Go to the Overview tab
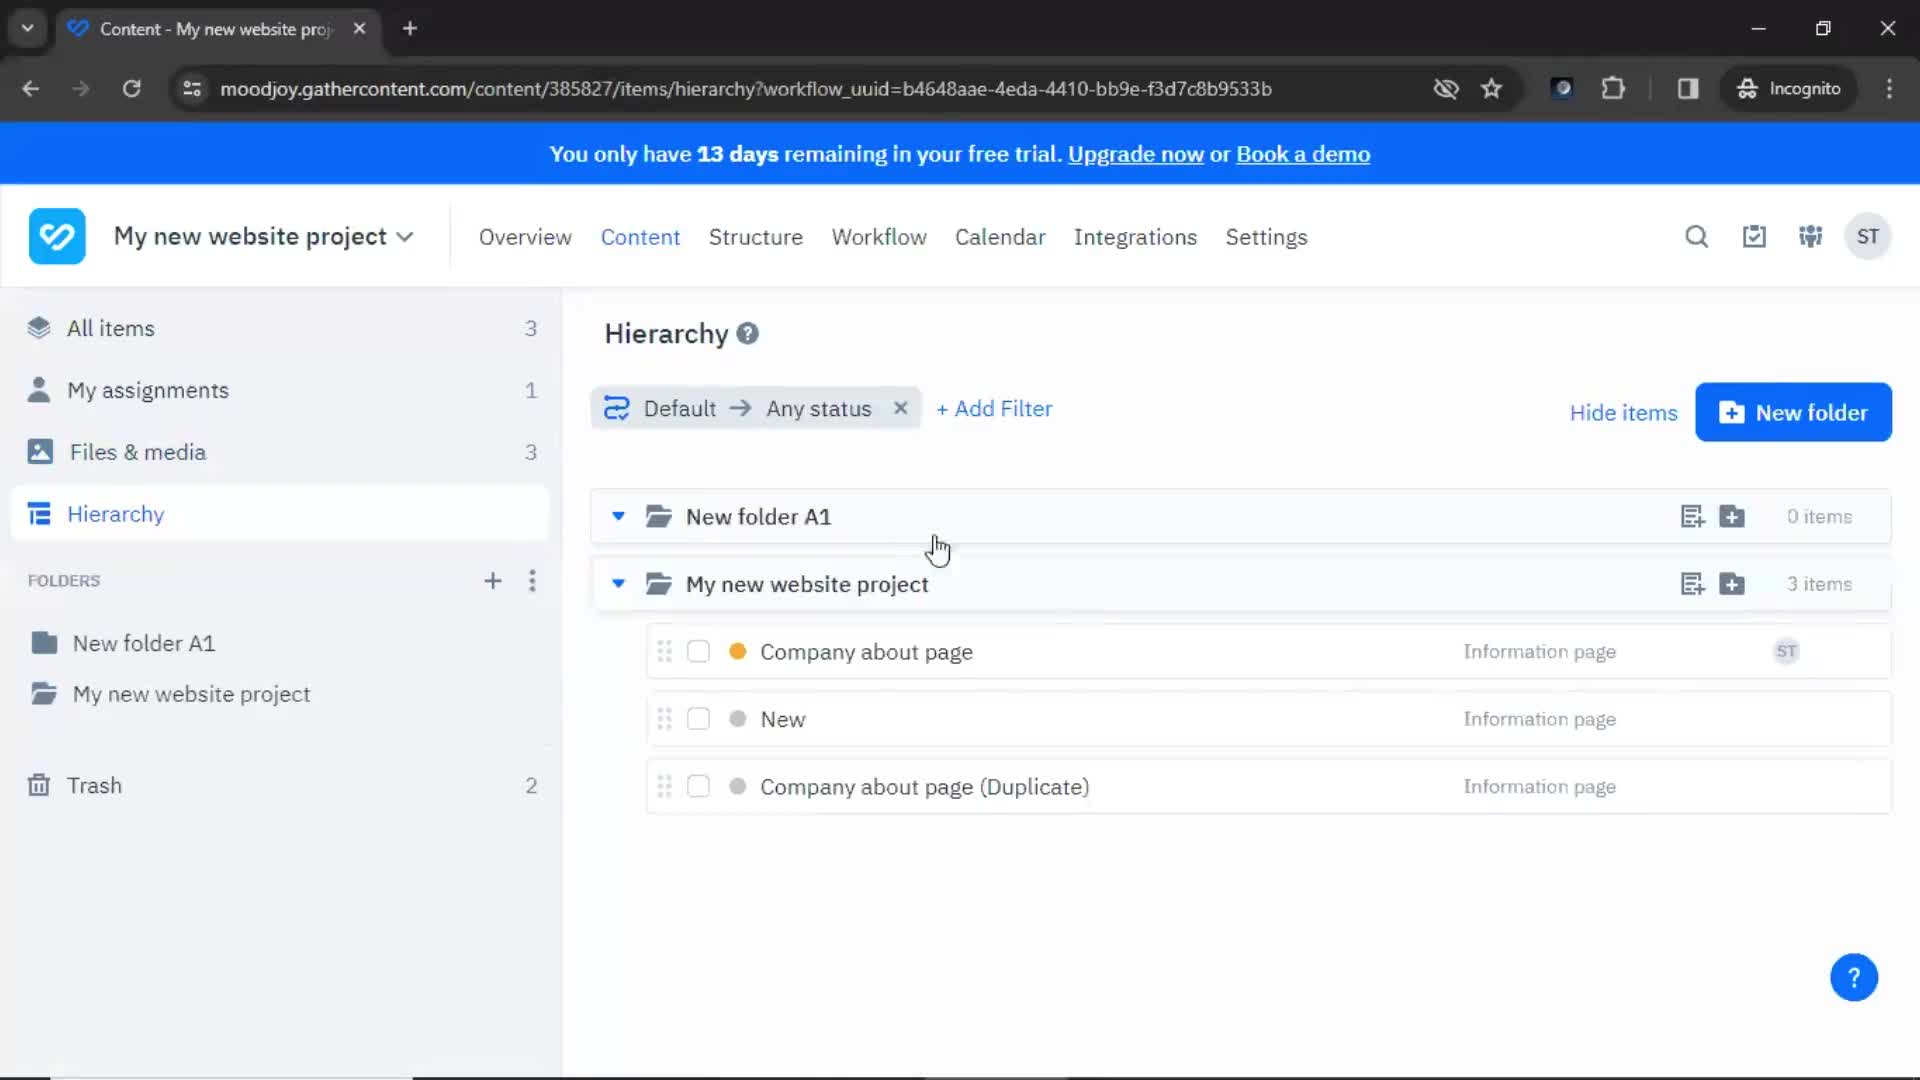This screenshot has width=1920, height=1080. pos(525,238)
